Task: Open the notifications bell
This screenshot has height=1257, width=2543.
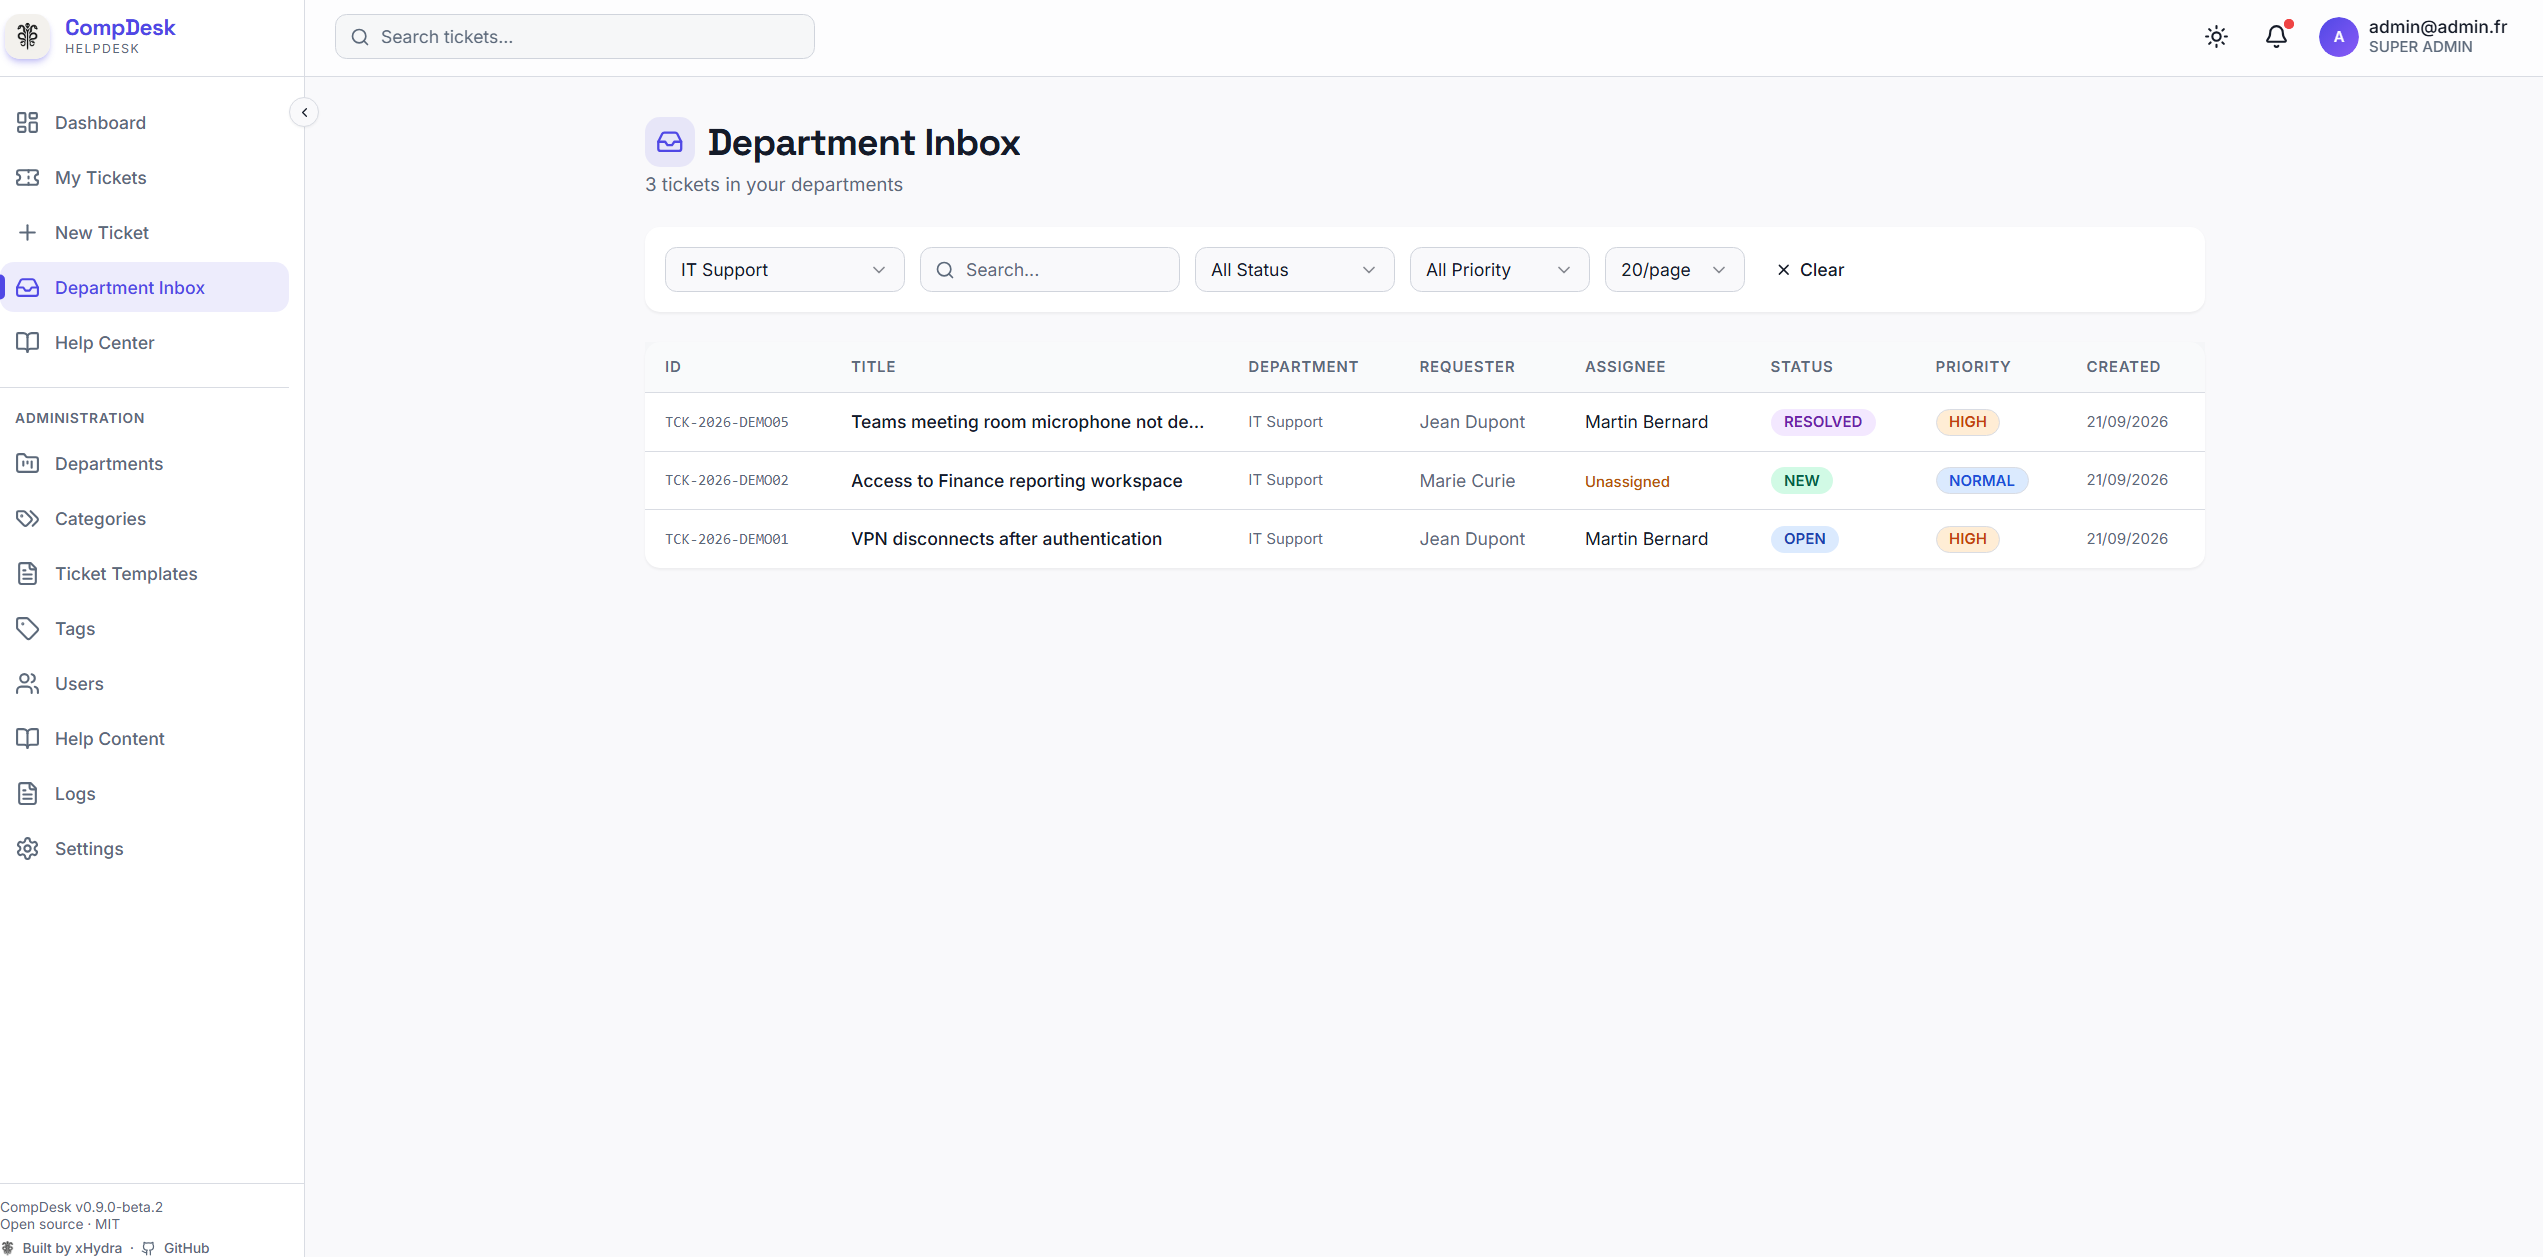Action: (x=2276, y=37)
